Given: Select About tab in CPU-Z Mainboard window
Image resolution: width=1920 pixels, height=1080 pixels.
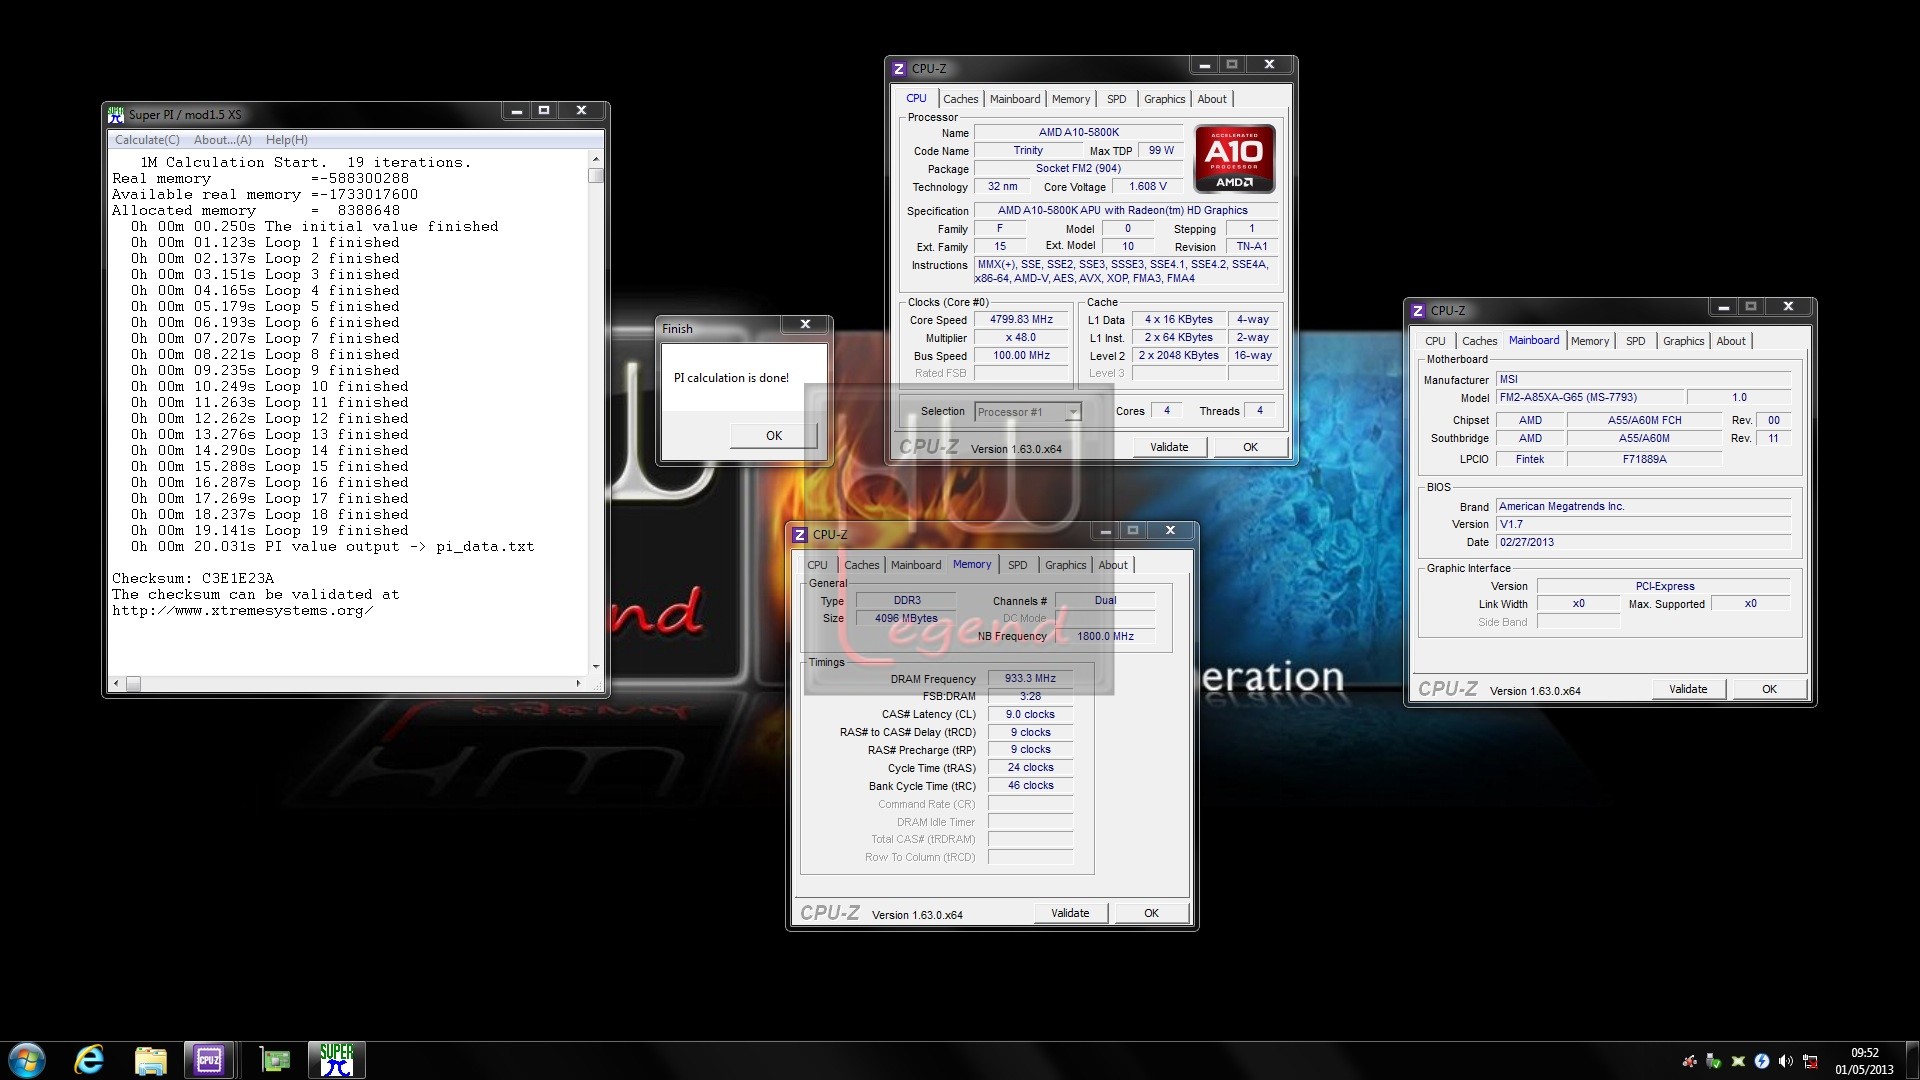Looking at the screenshot, I should [x=1731, y=341].
